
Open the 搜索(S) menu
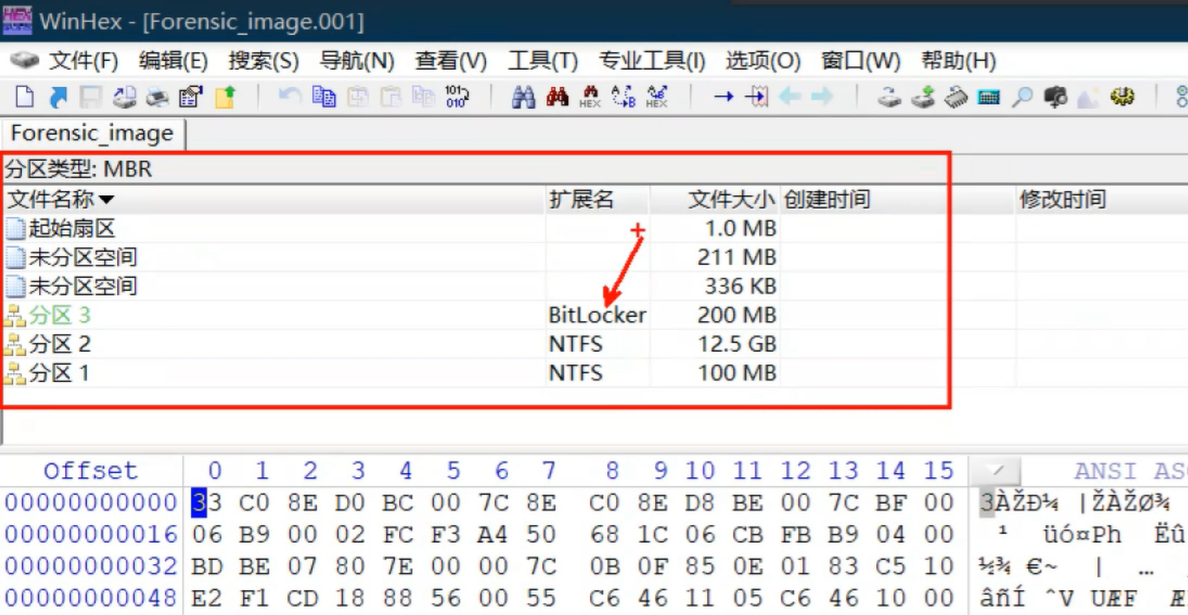(264, 61)
